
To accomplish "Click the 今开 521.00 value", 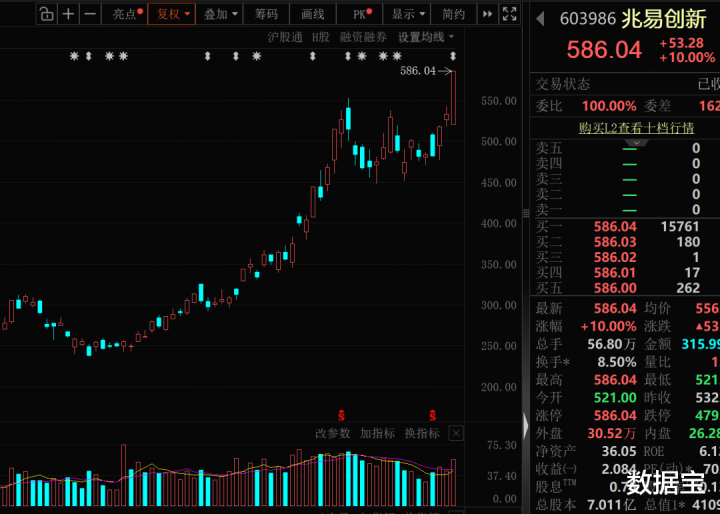I will 615,398.
